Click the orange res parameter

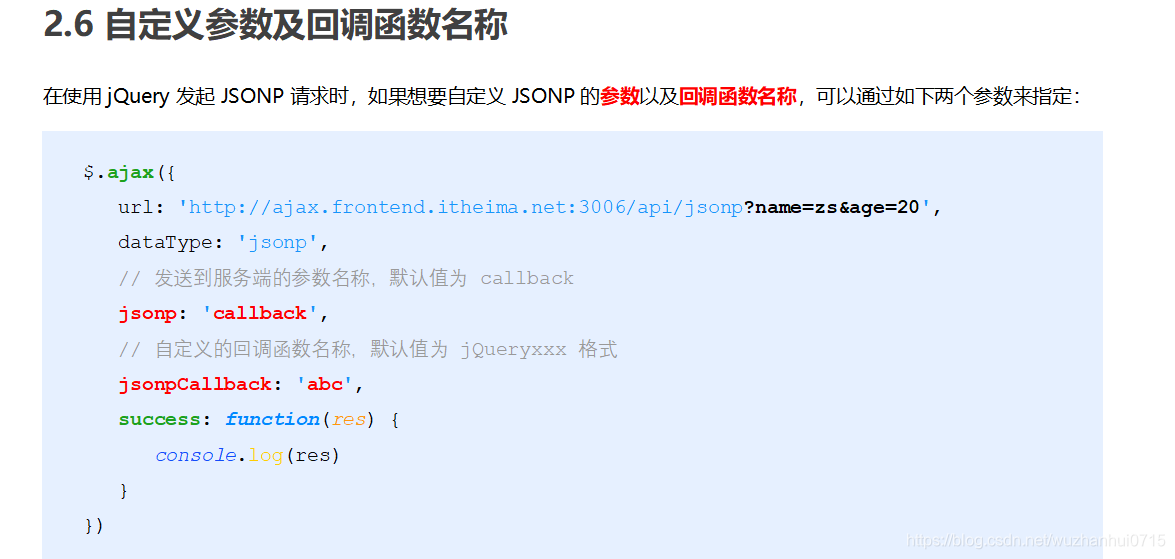(349, 419)
